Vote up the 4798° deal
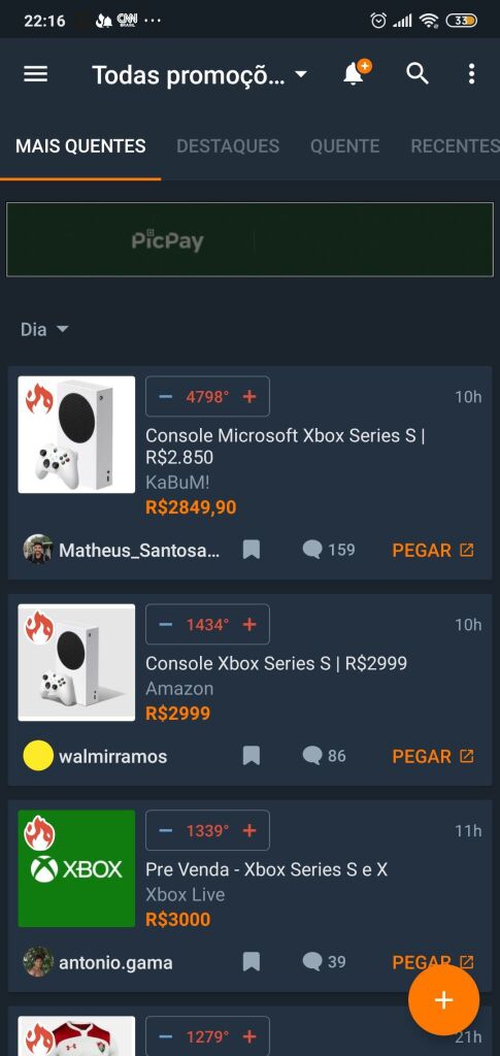Viewport: 500px width, 1056px height. click(x=249, y=397)
